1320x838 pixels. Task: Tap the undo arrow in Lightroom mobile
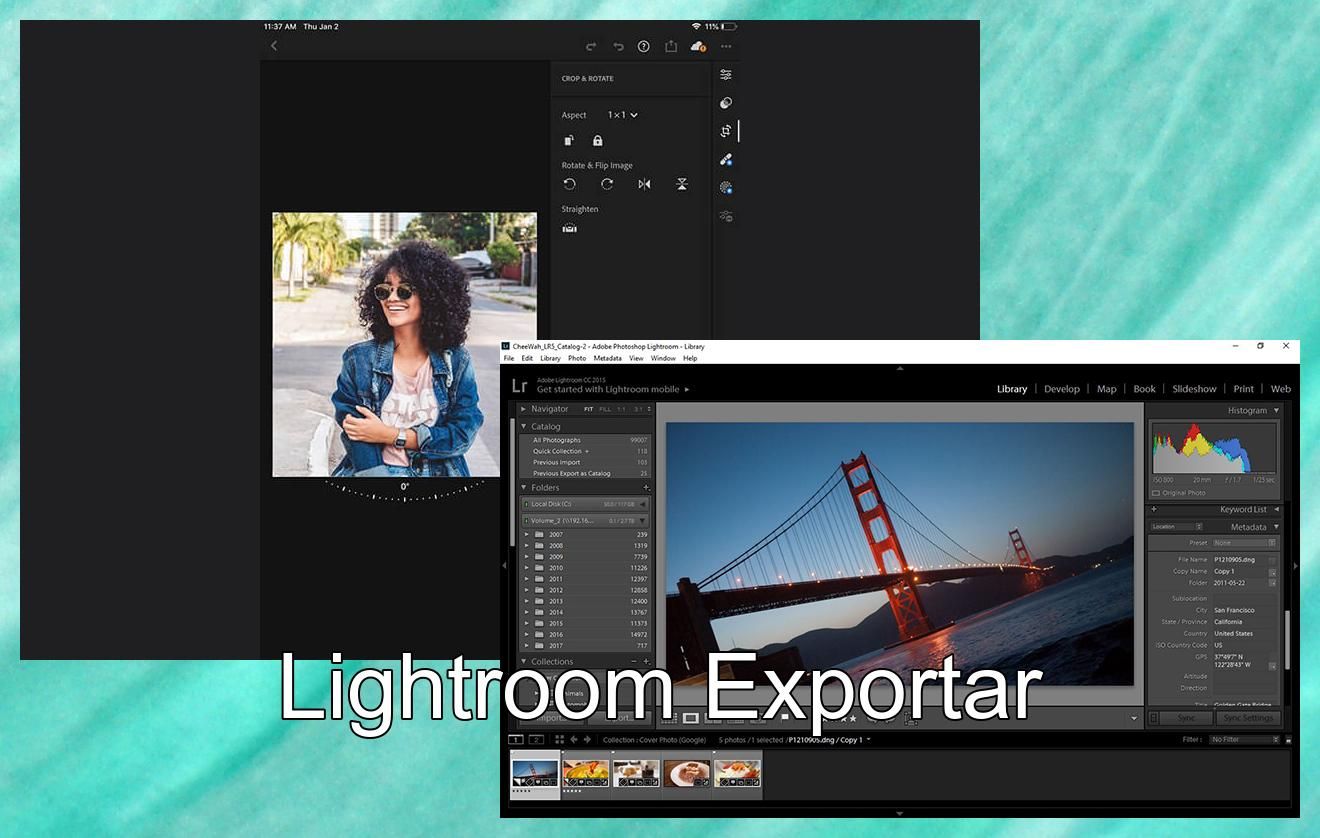[618, 46]
